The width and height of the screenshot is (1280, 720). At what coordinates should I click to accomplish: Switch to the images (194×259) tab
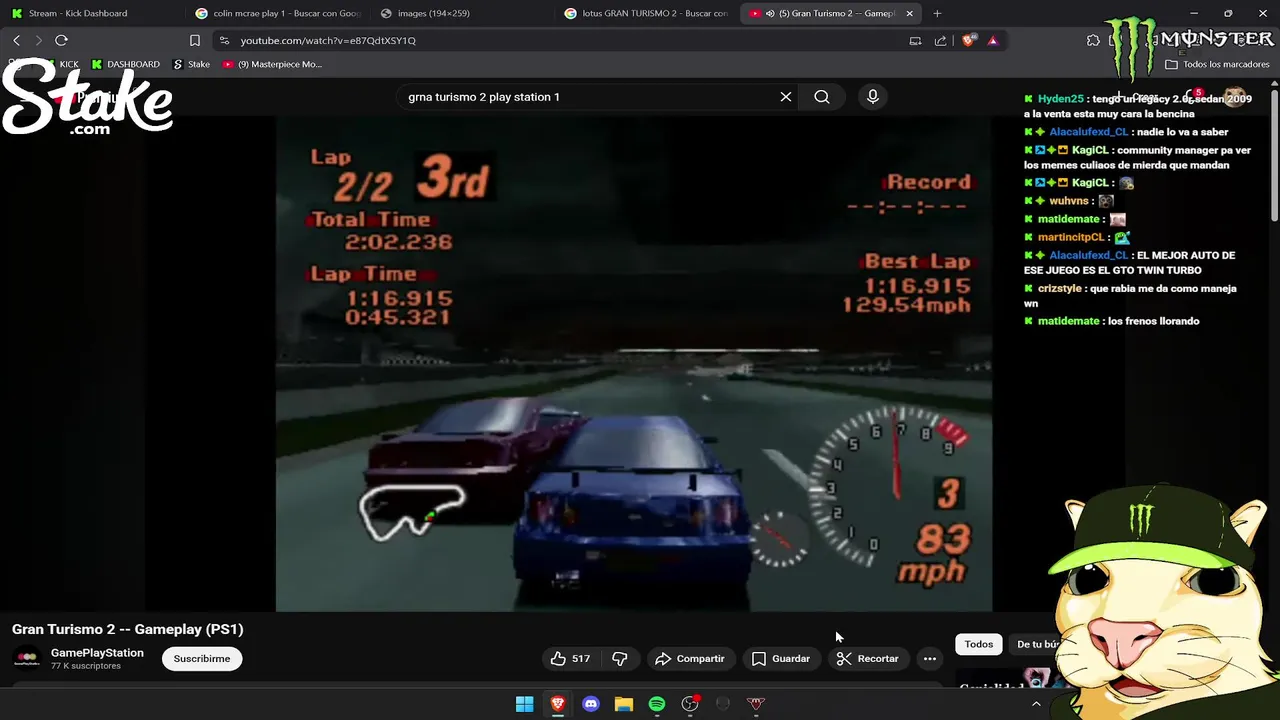pyautogui.click(x=463, y=13)
